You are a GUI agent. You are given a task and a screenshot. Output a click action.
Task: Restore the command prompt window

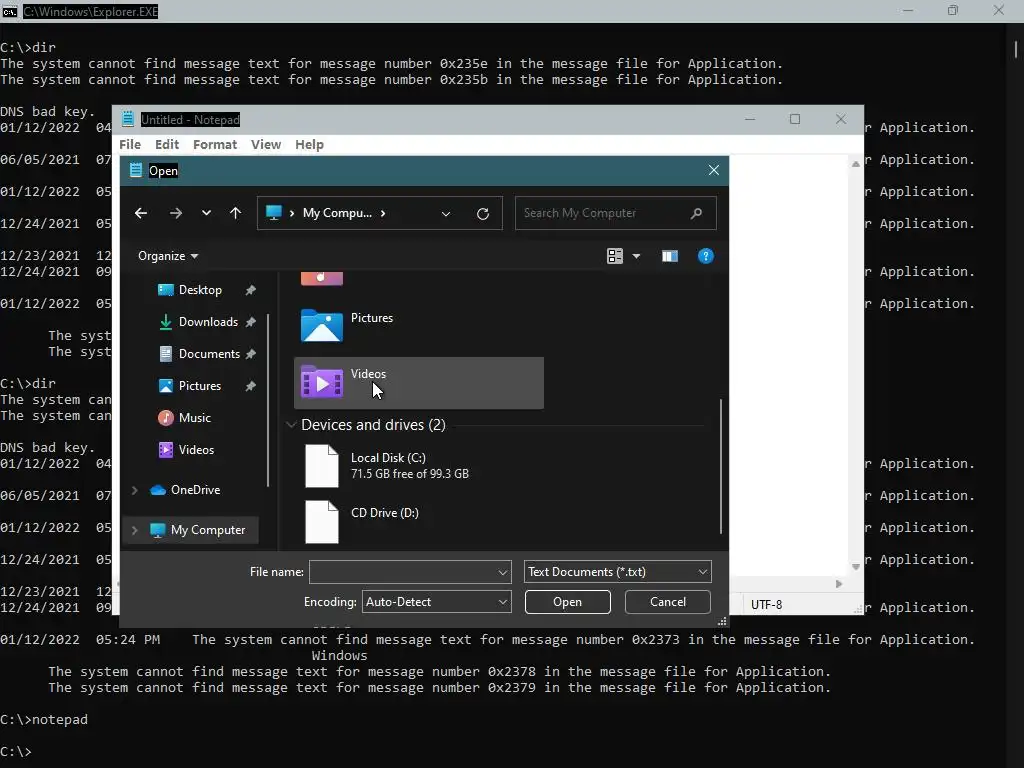pos(953,10)
